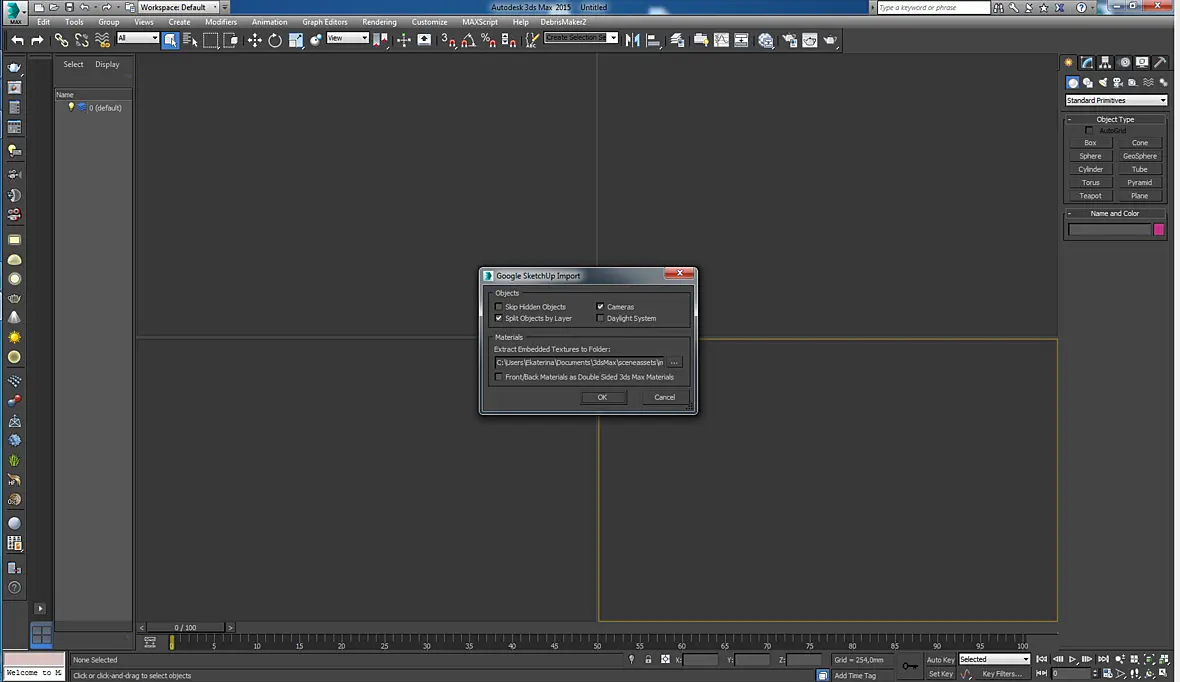Click OK in SketchUp Import dialog
This screenshot has height=682, width=1180.
(x=603, y=397)
